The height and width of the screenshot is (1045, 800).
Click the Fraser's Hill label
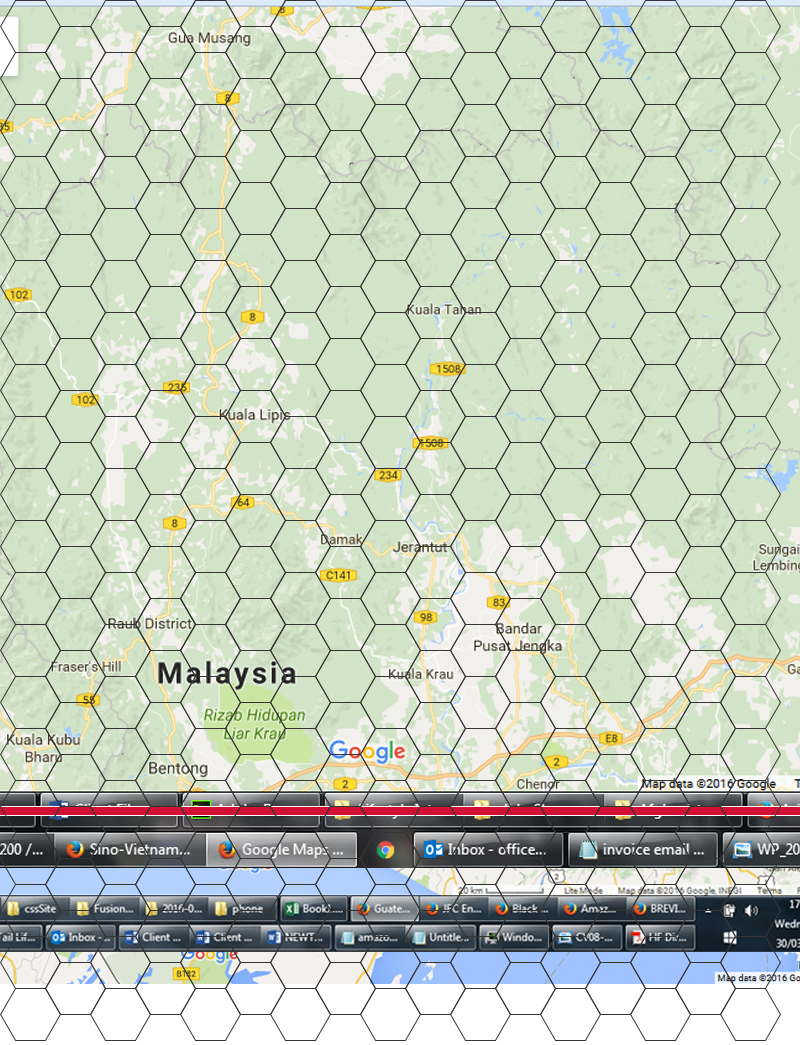point(86,666)
